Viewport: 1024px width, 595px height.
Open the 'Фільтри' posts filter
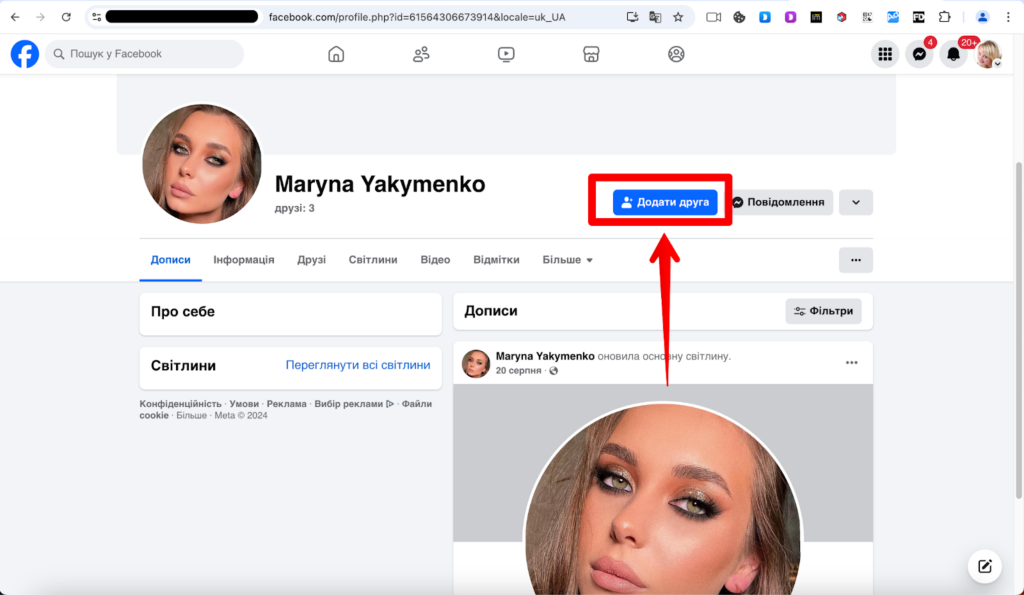[824, 311]
